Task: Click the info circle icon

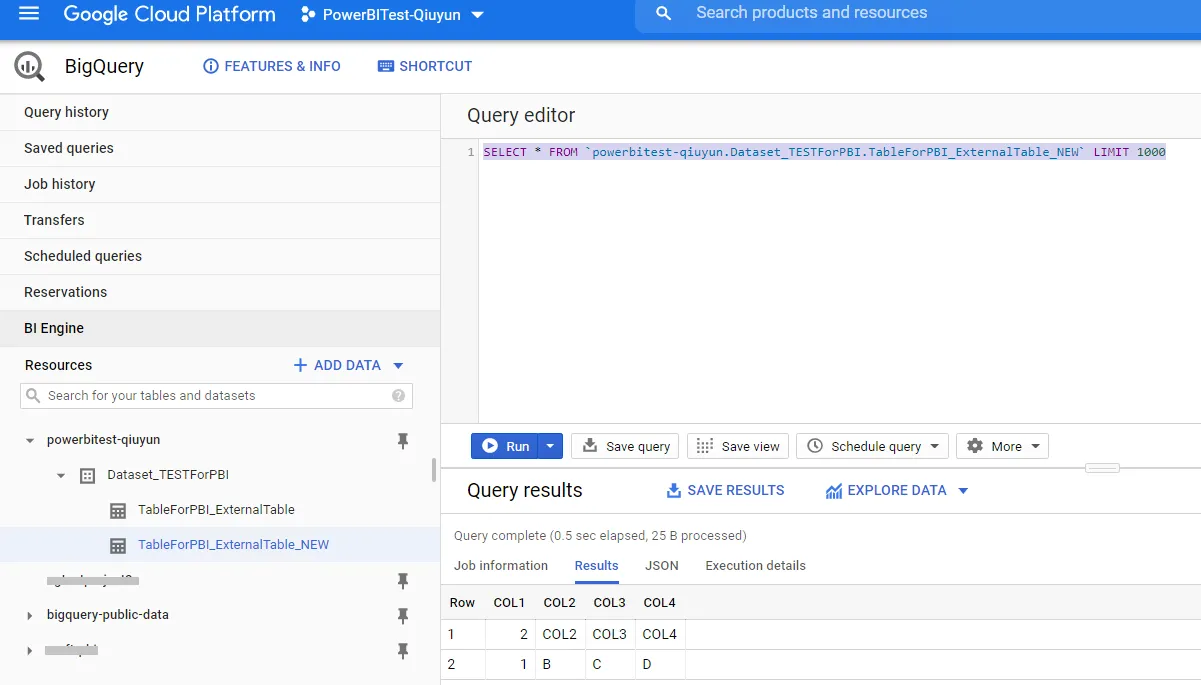Action: coord(210,66)
